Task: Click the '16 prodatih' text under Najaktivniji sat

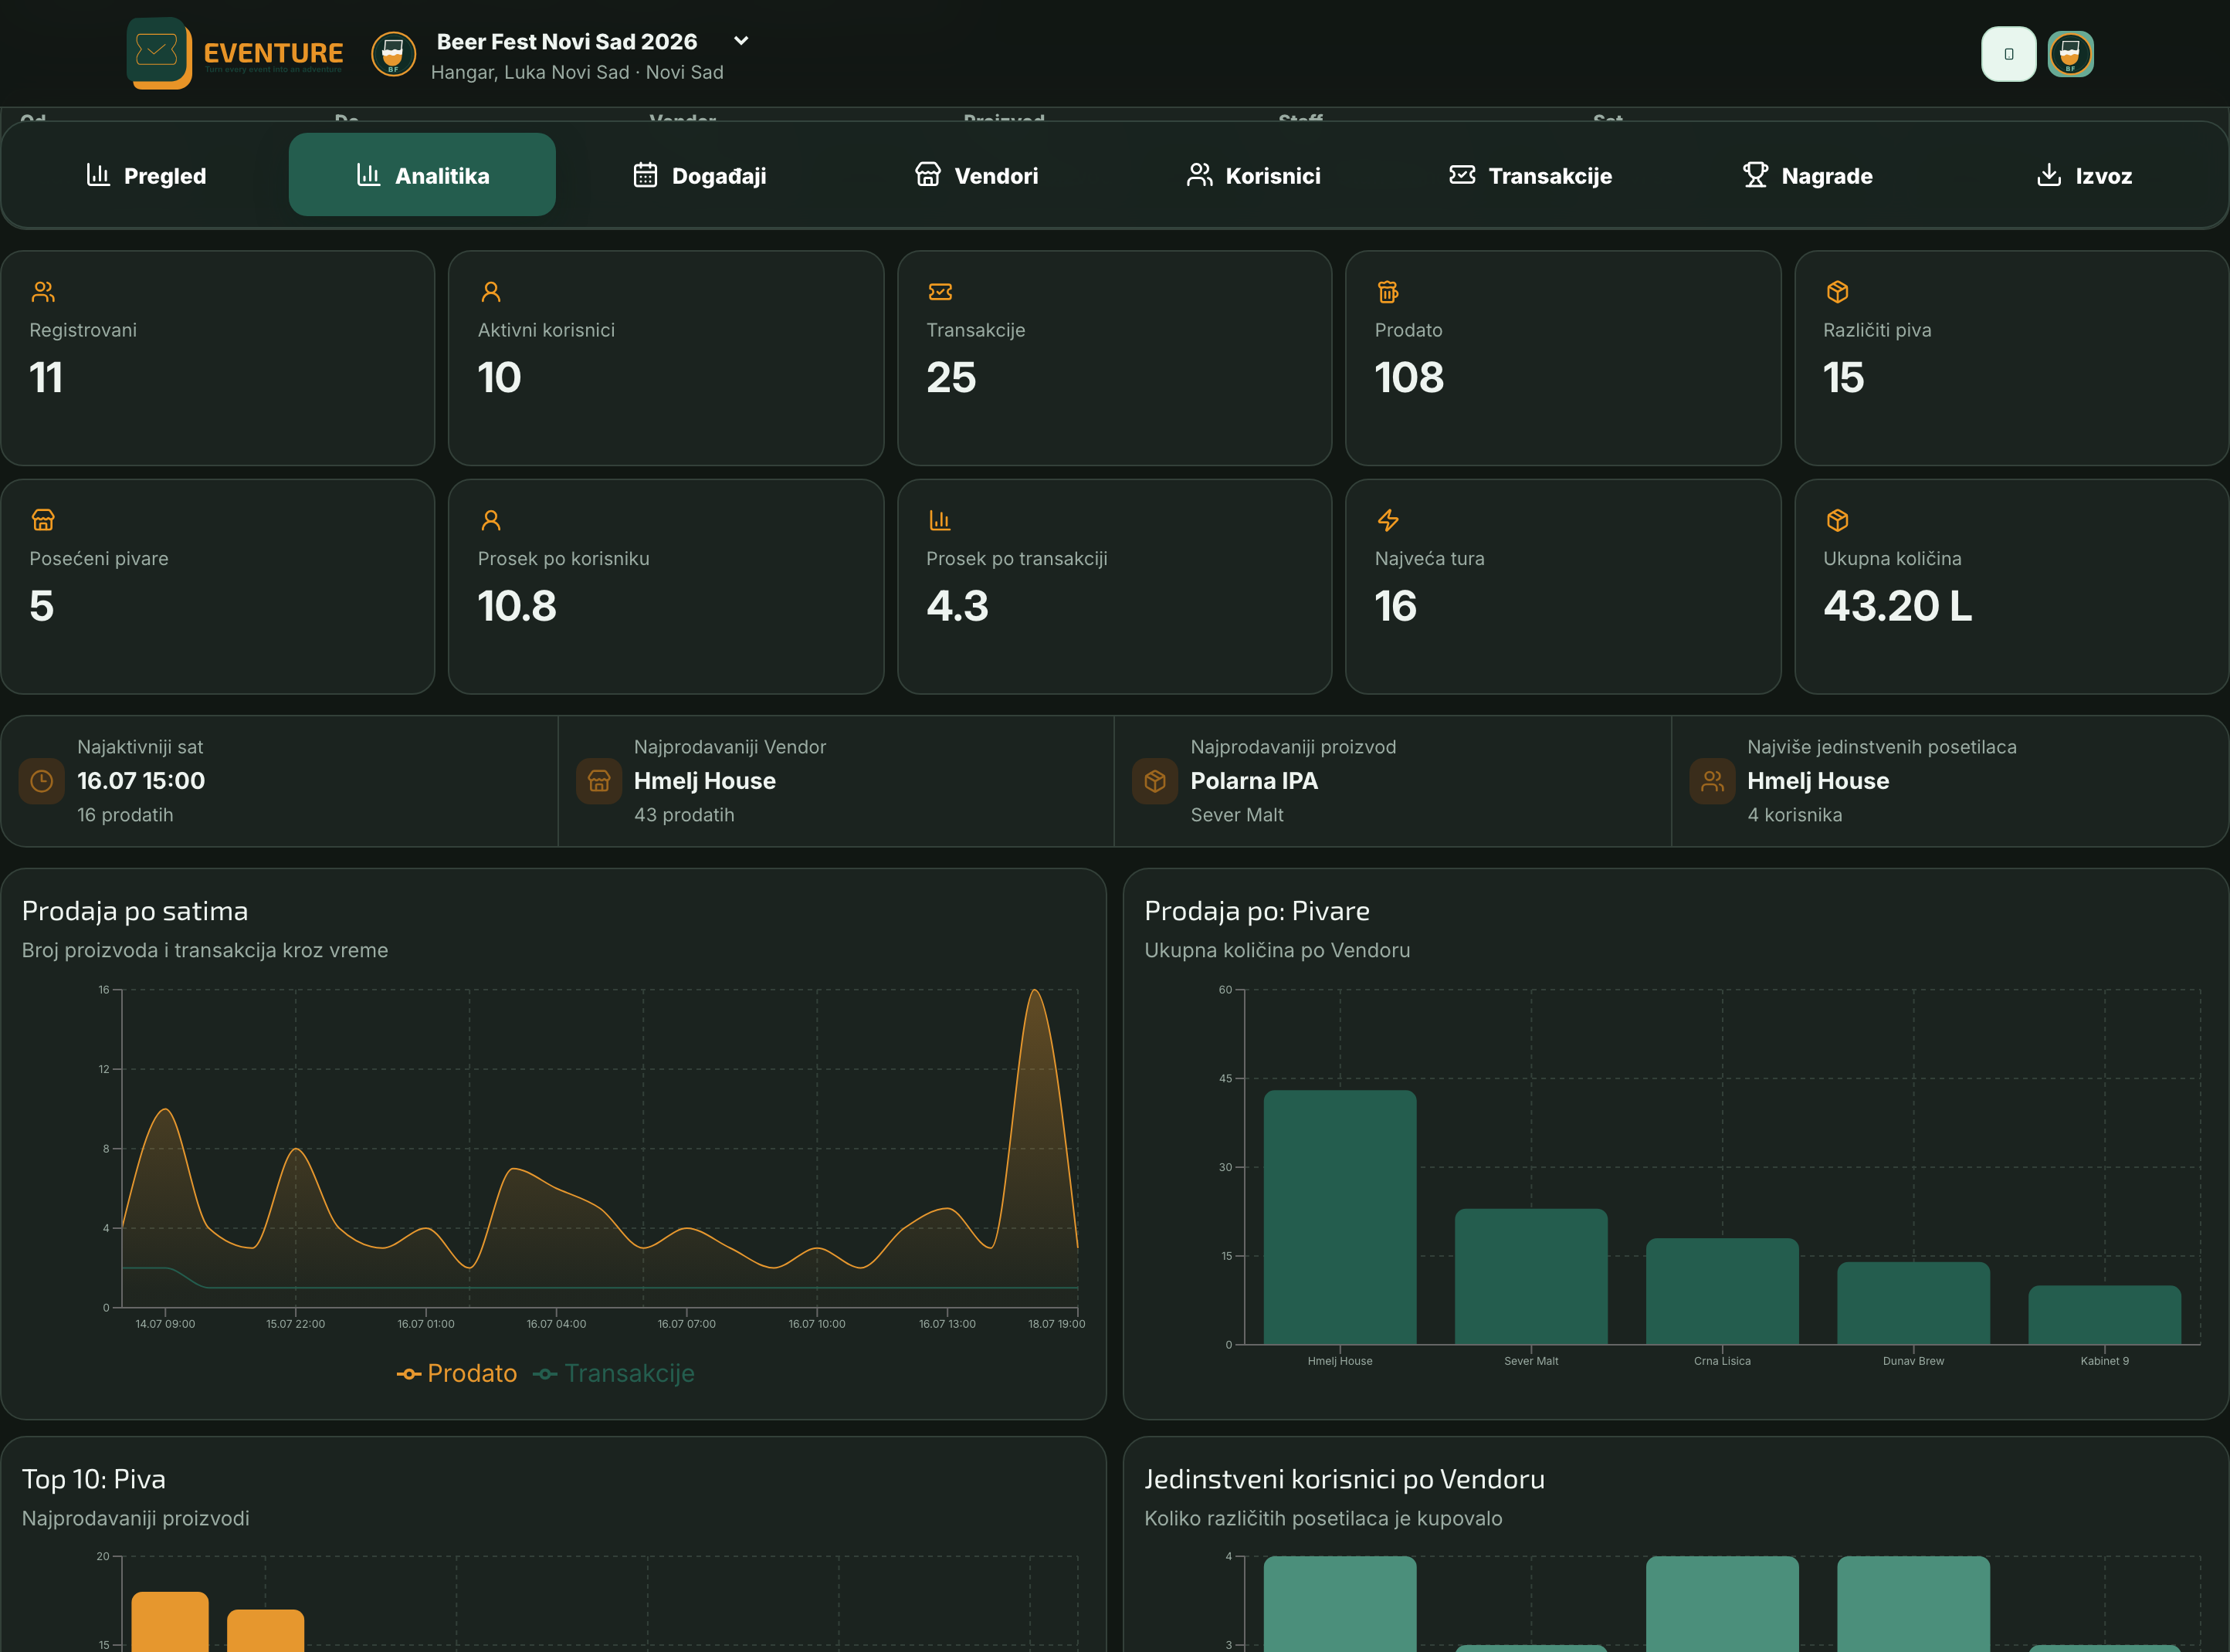Action: tap(125, 815)
